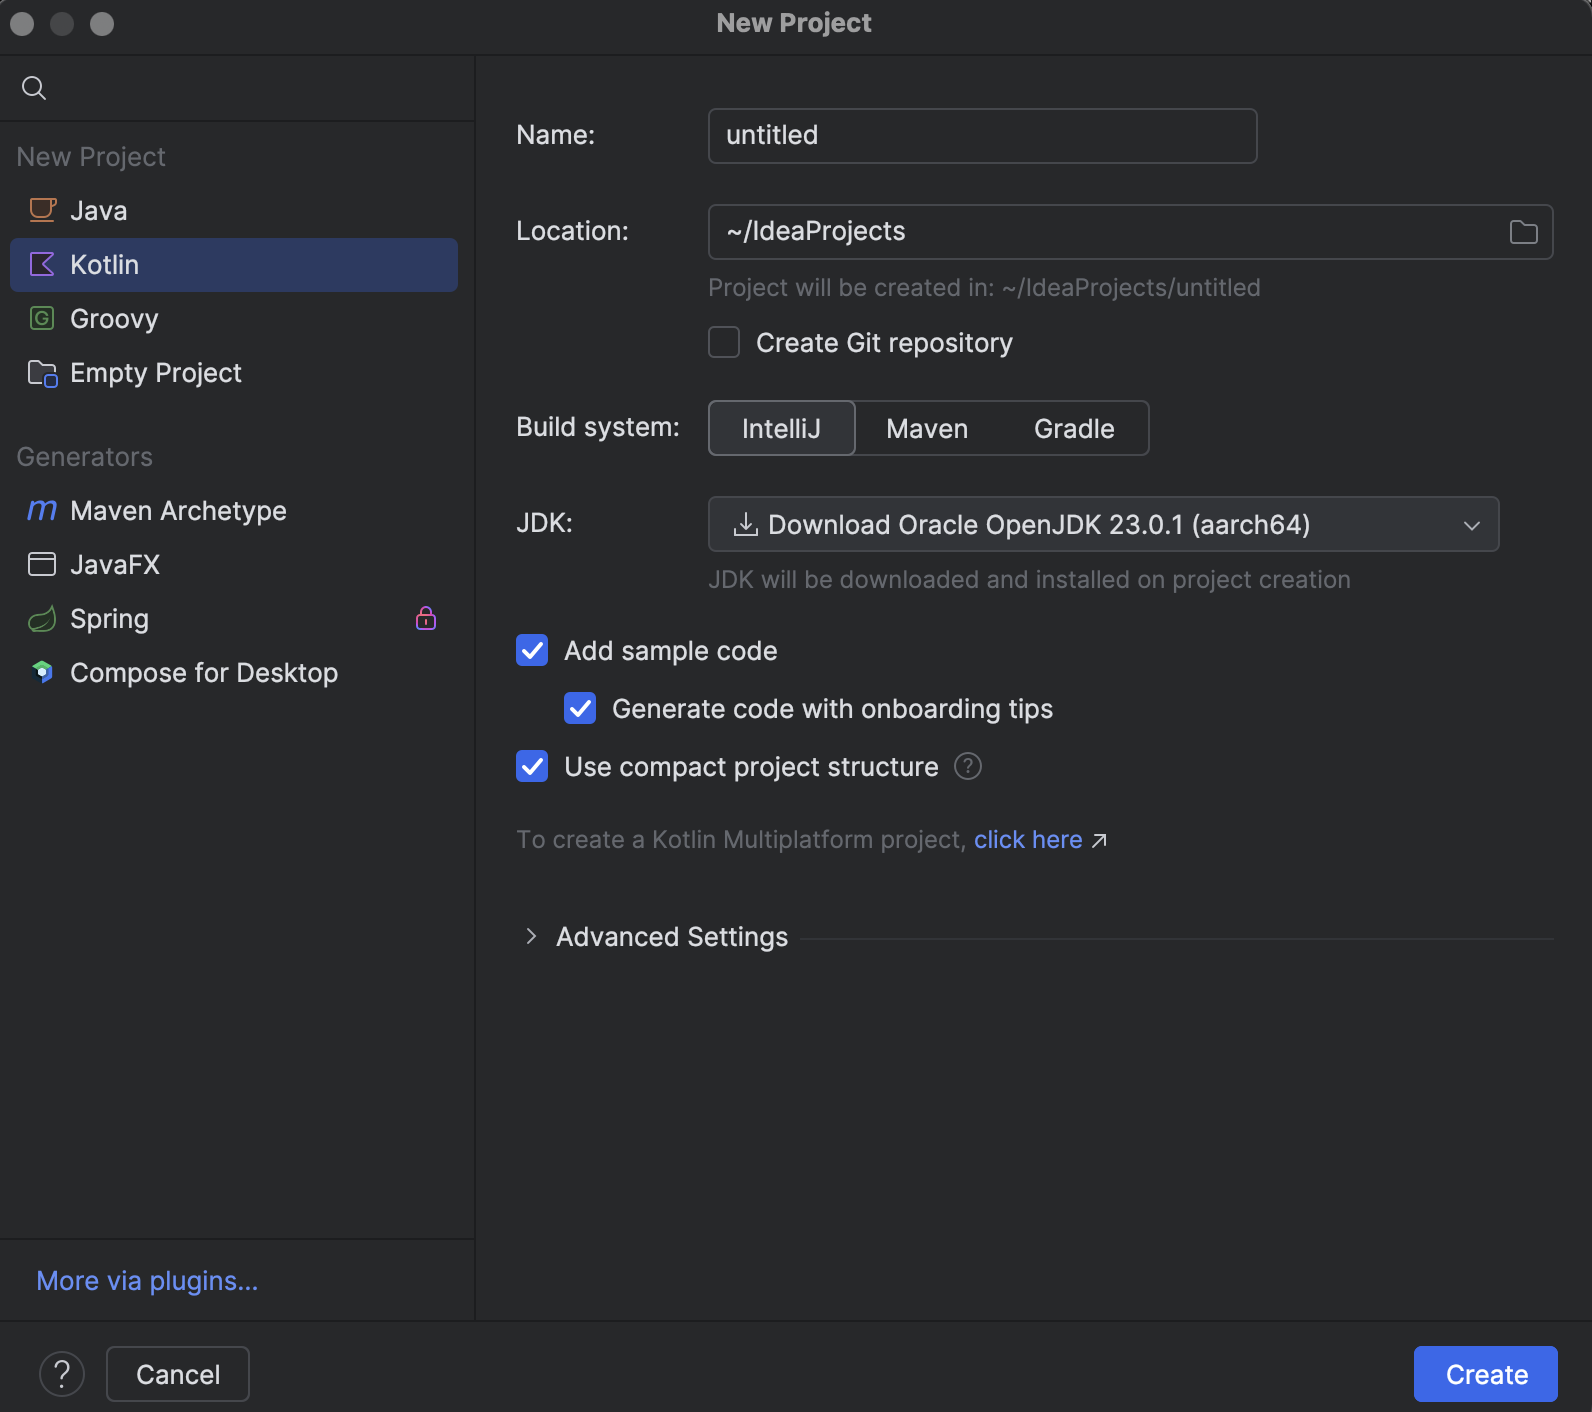The image size is (1592, 1412).
Task: Click the download icon in JDK field
Action: pyautogui.click(x=746, y=524)
